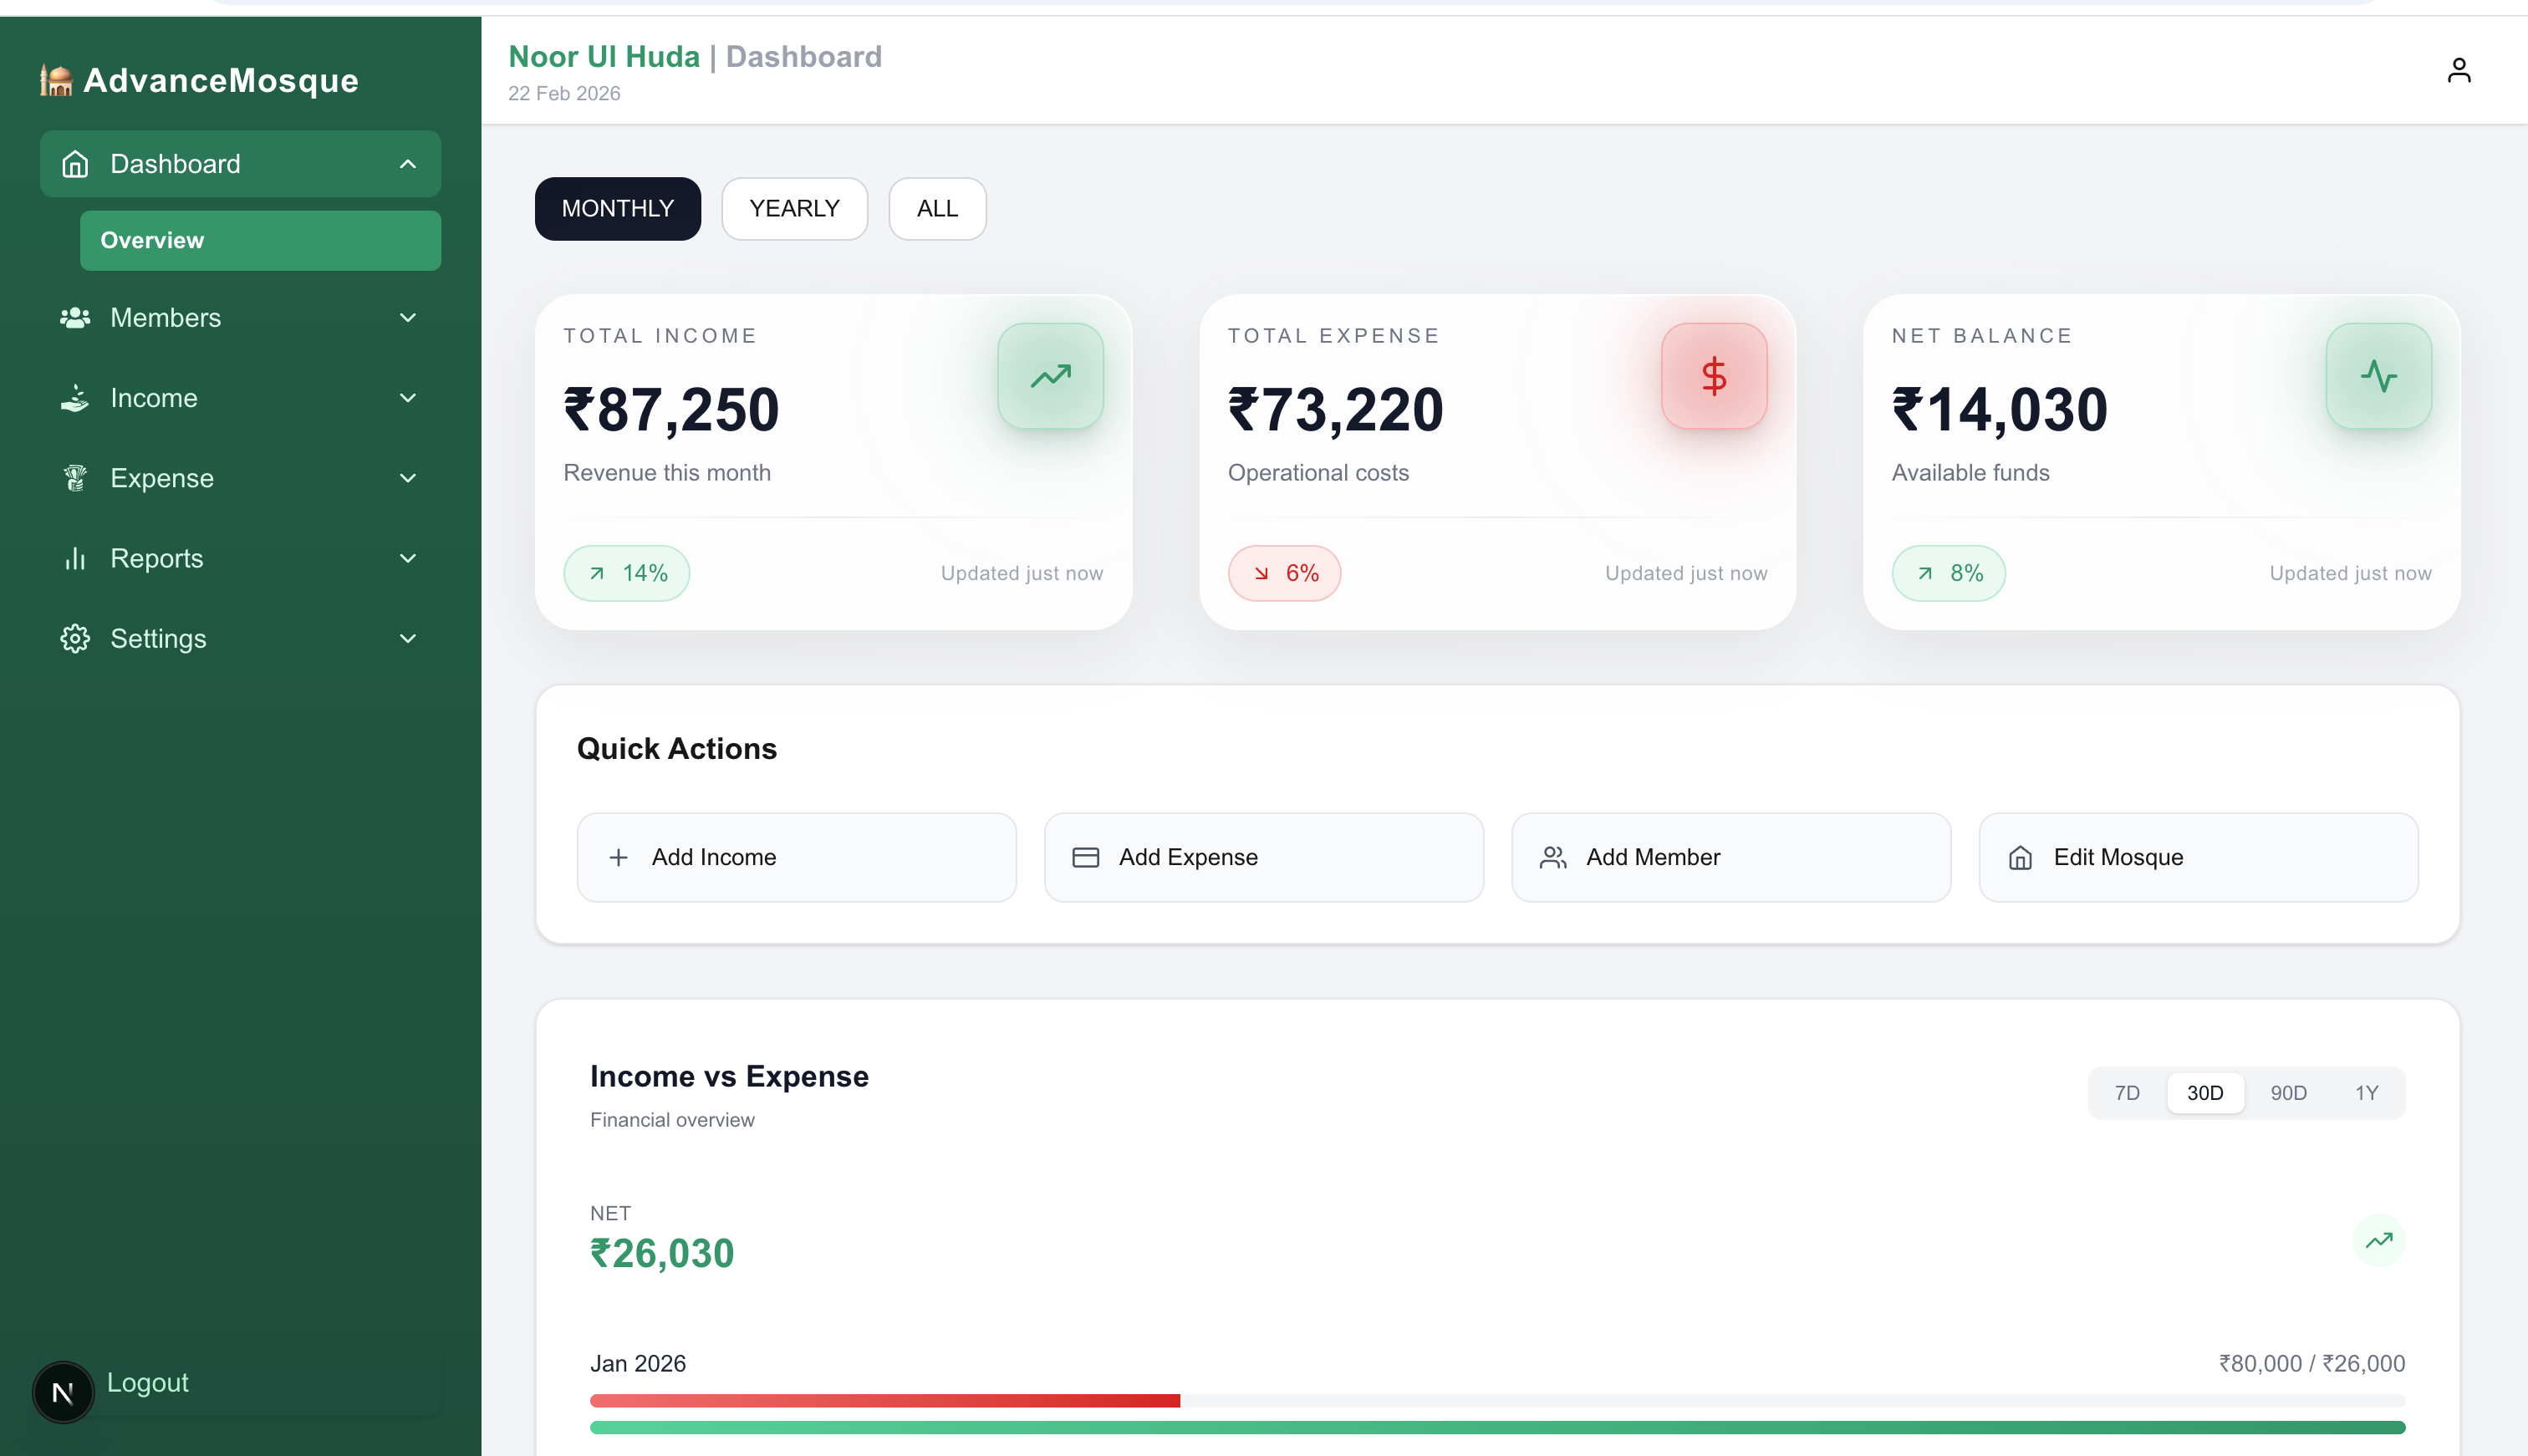Click the Settings gear icon in sidebar
Screen dimensions: 2528x1456
[75, 638]
